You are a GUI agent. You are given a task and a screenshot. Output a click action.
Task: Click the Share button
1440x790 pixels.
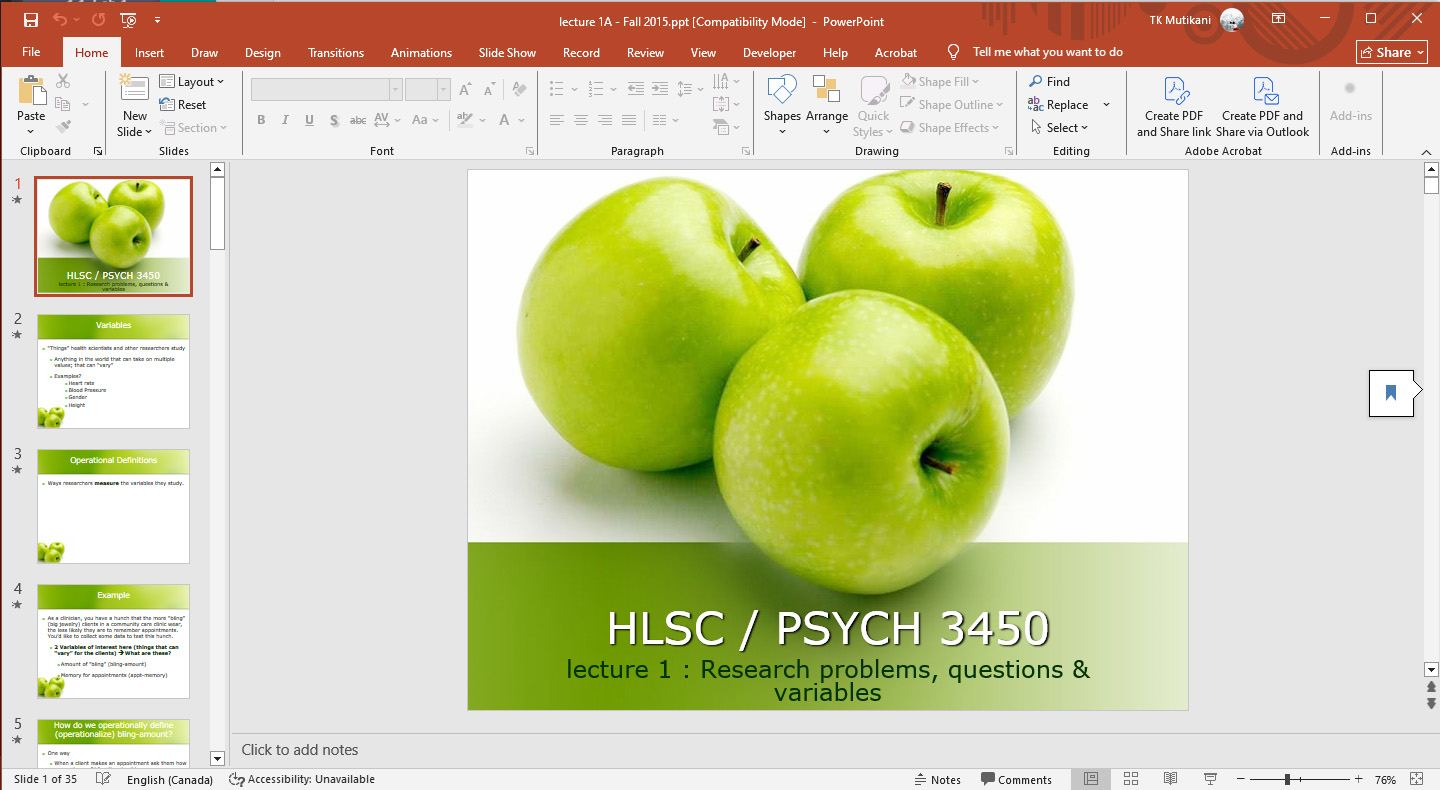pyautogui.click(x=1391, y=53)
